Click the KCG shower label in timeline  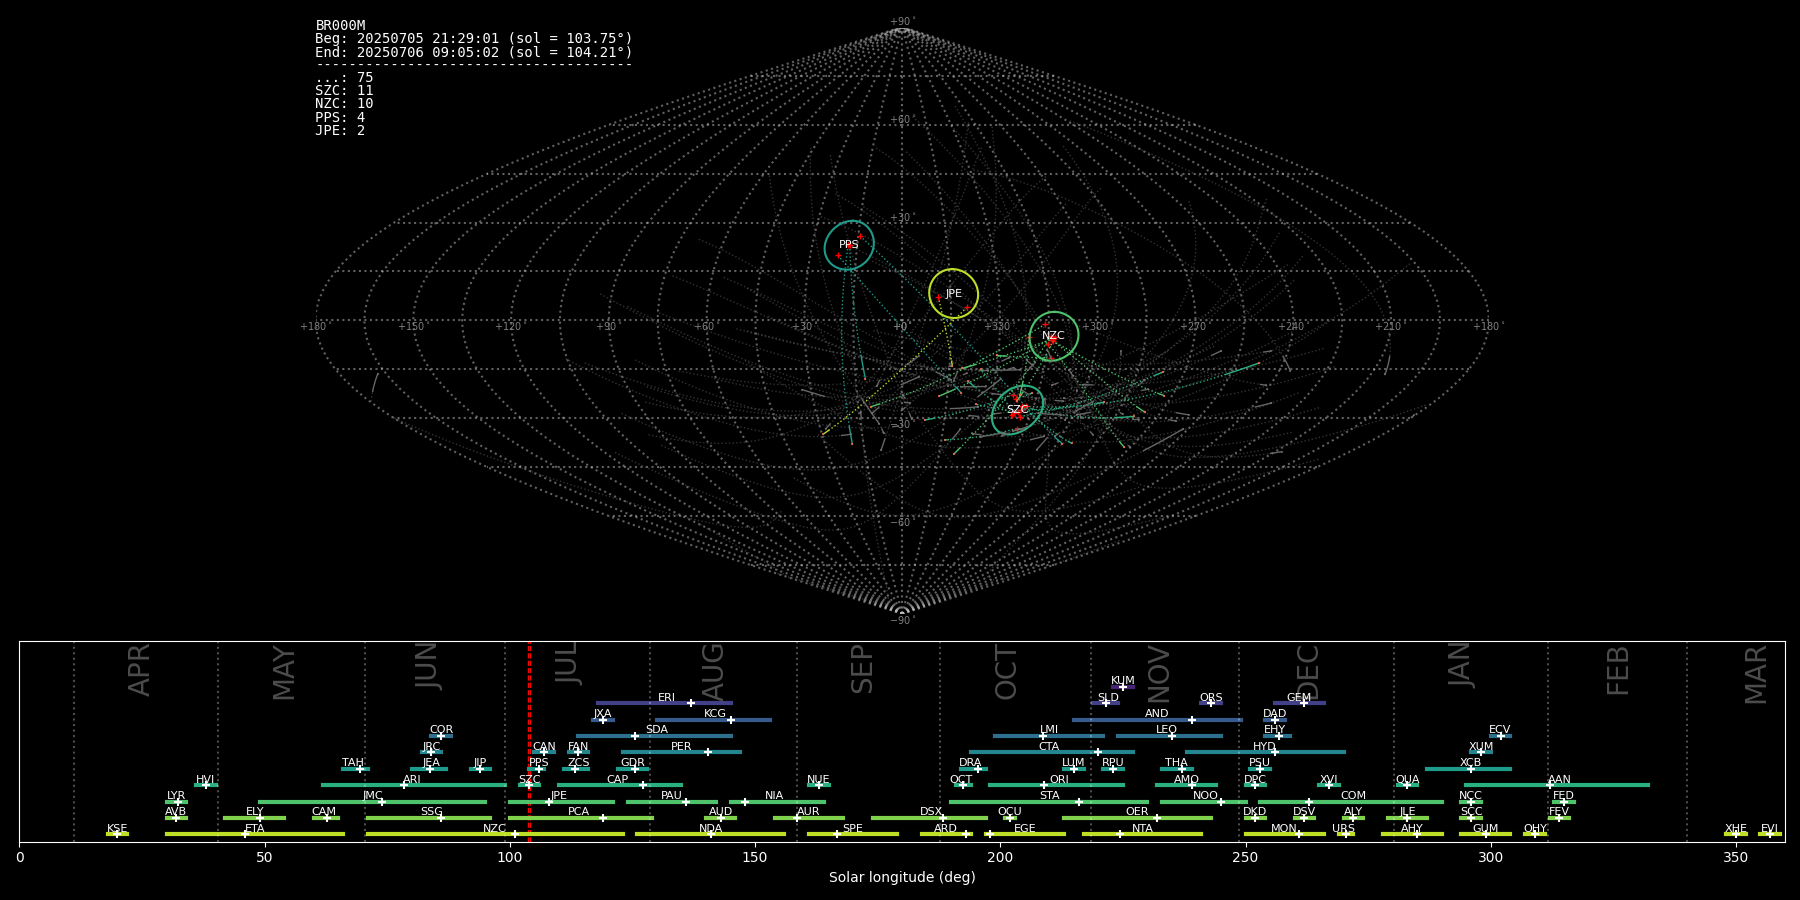(x=715, y=714)
